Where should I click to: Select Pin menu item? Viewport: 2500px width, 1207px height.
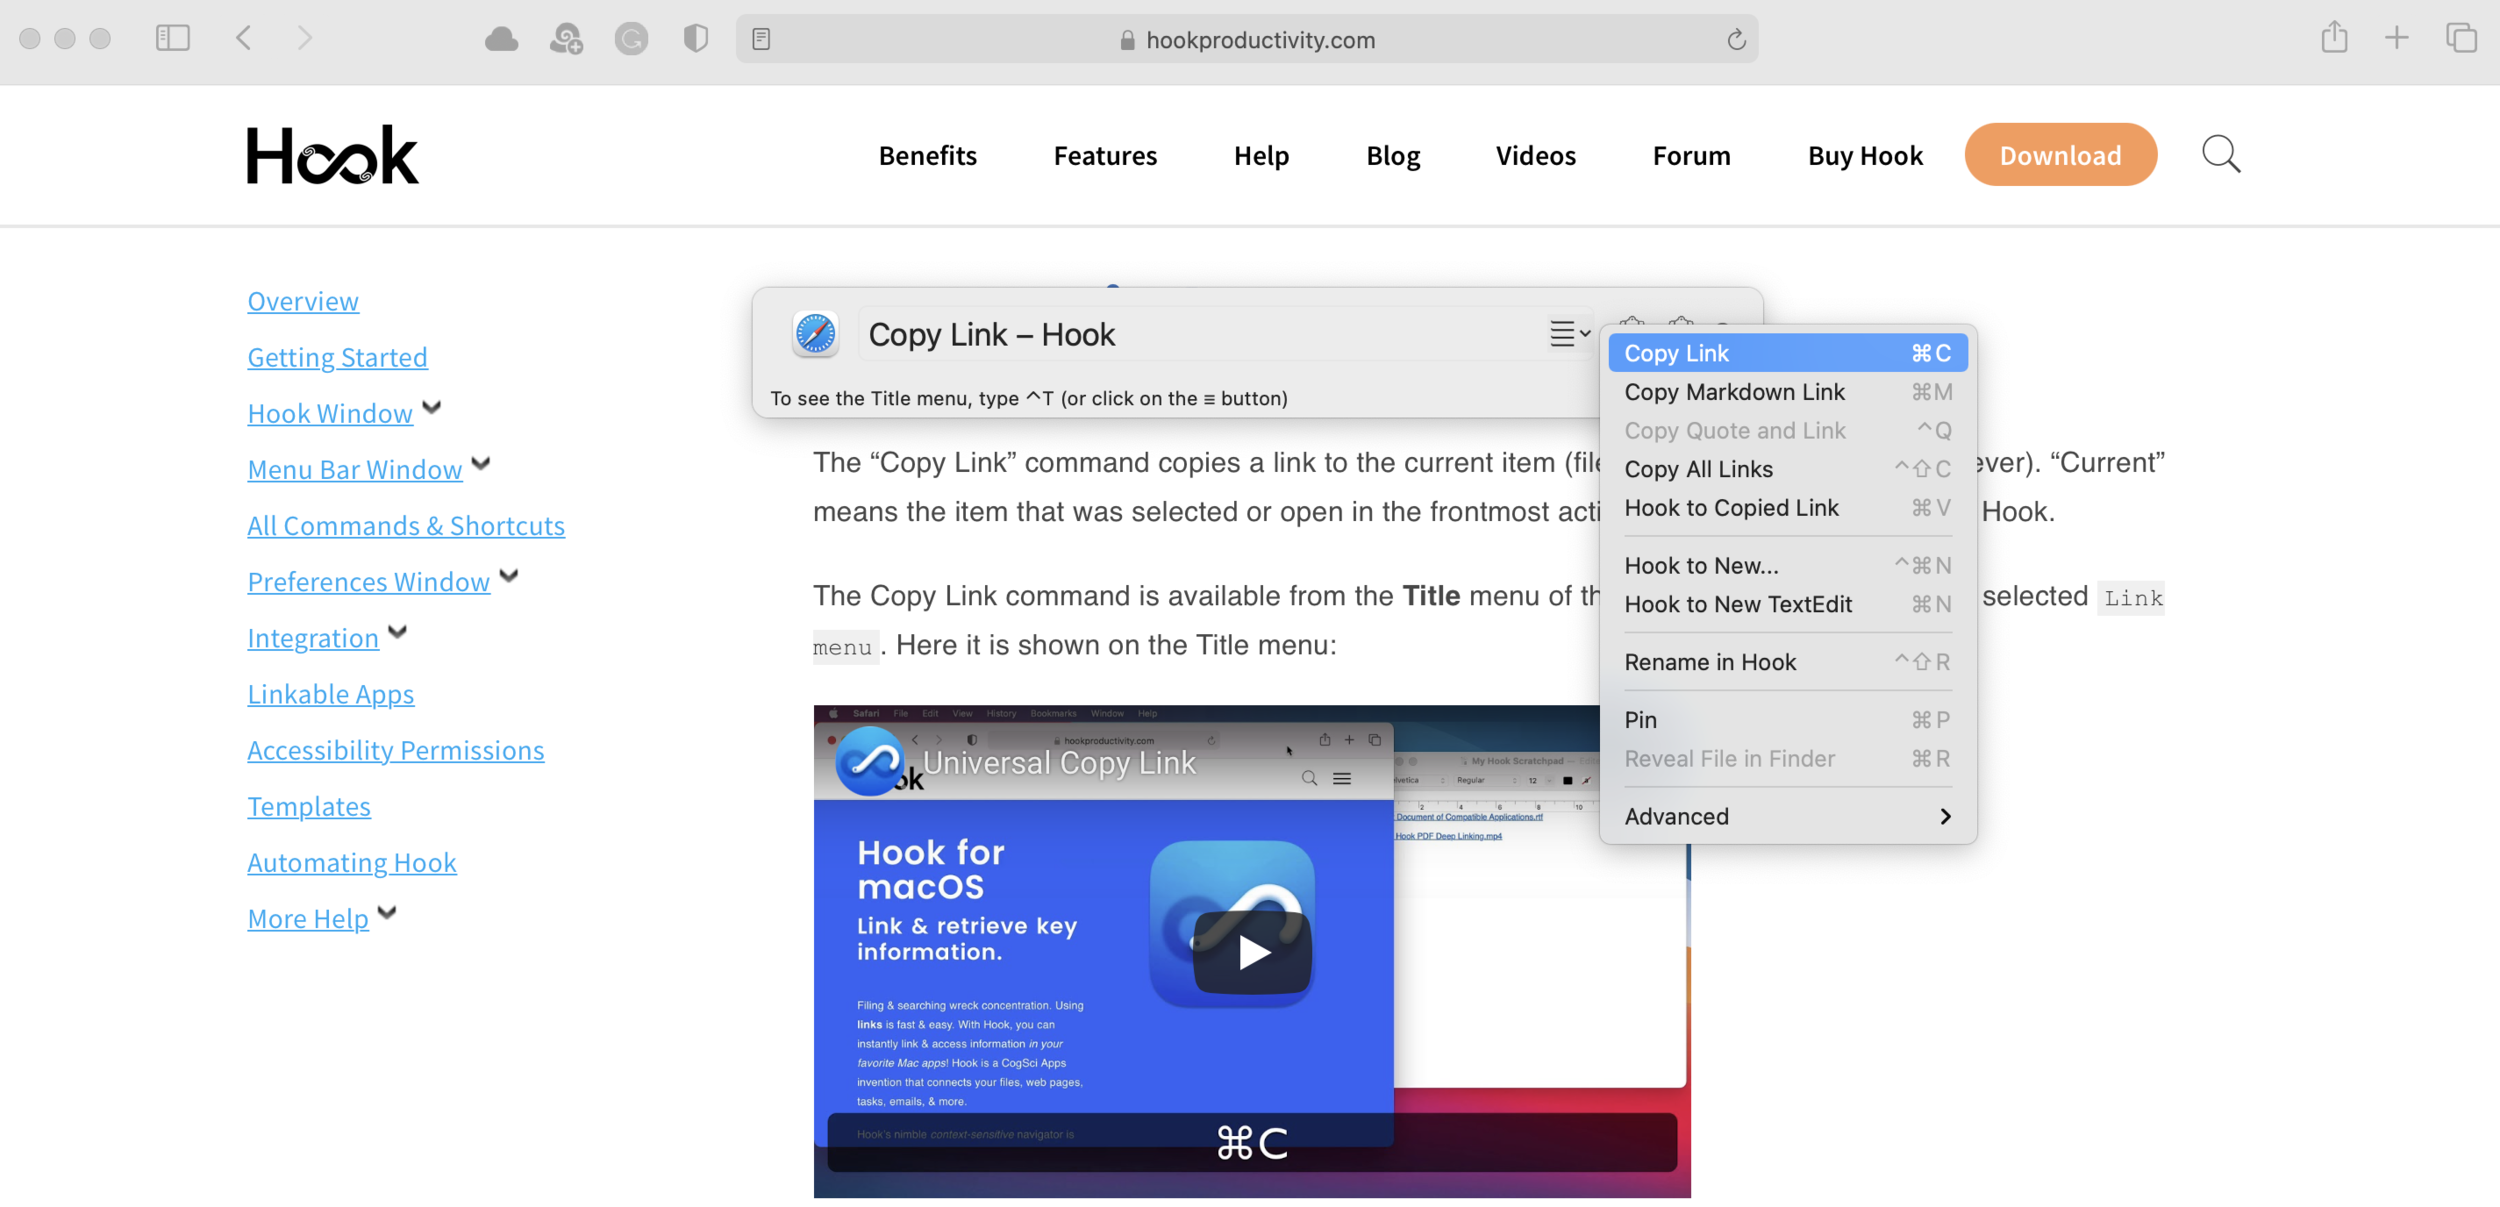pos(1788,720)
